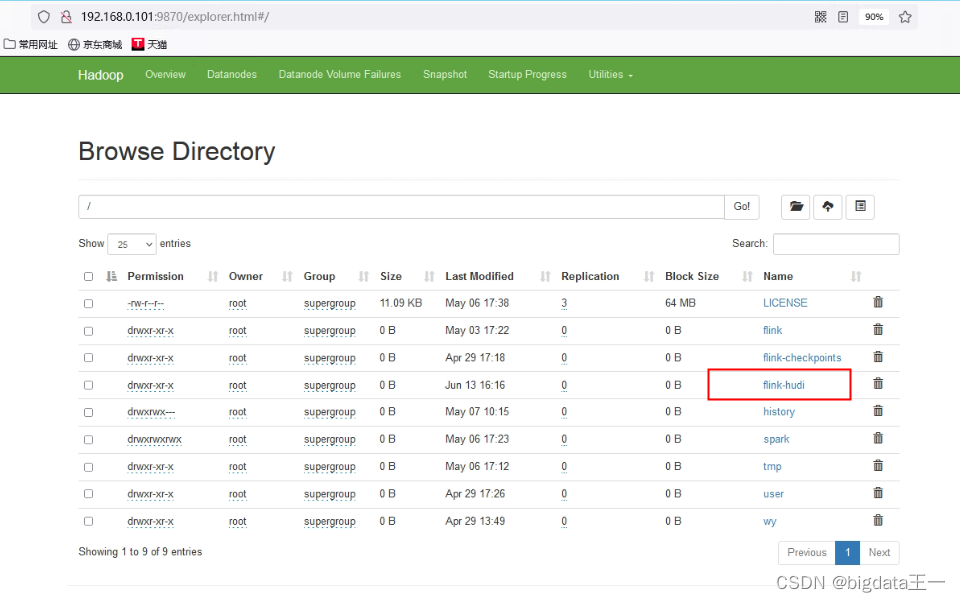Screen dimensions: 960x602
Task: Sort by Replication column arrows
Action: click(649, 277)
